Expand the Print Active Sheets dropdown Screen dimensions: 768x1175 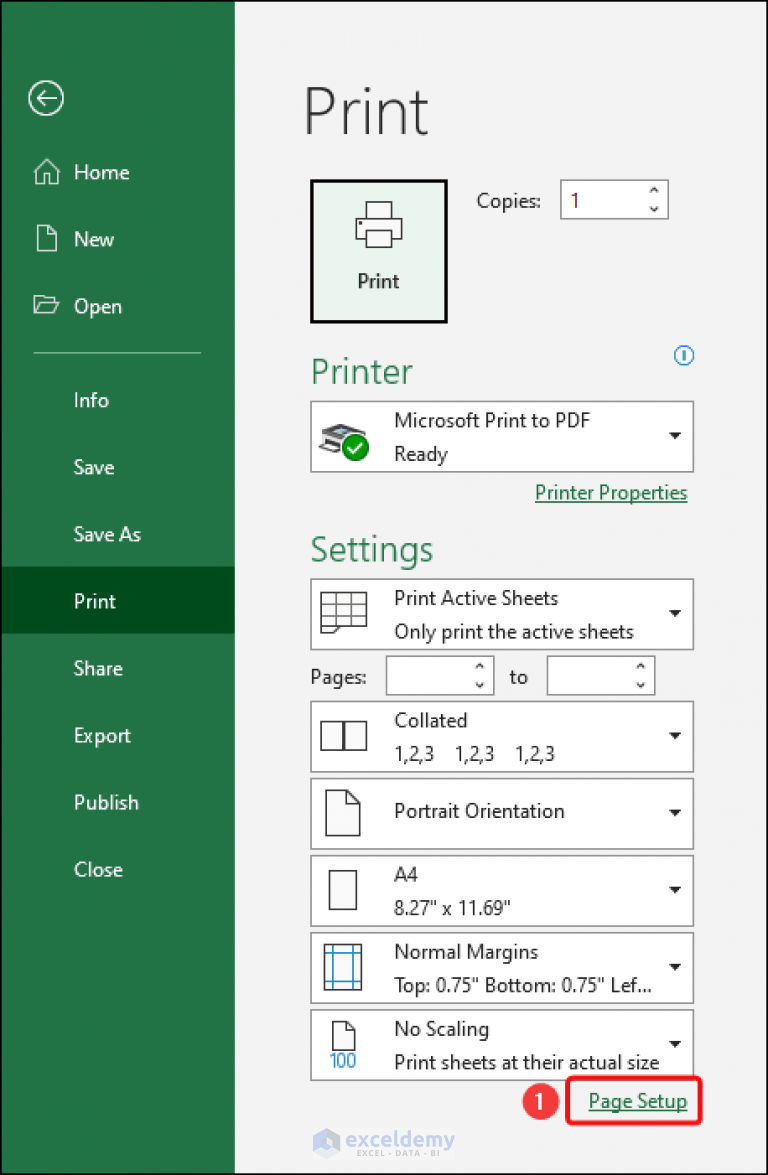(502, 614)
